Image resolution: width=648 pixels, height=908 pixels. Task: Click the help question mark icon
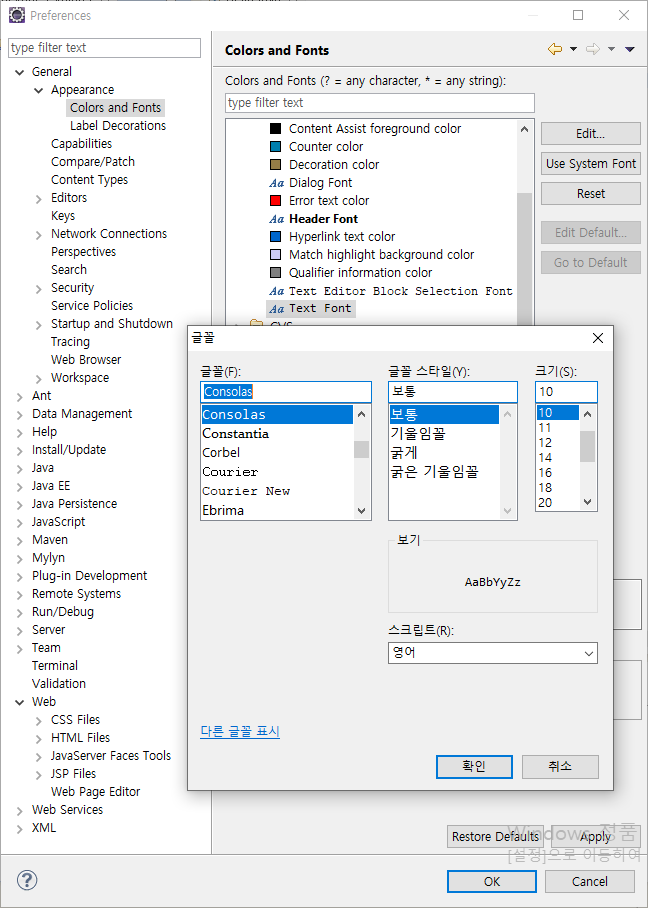[27, 881]
